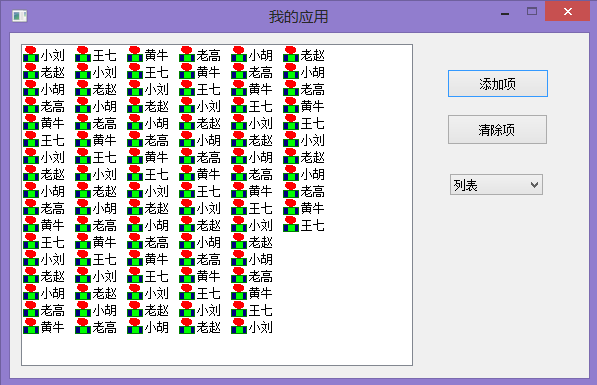Select the icon of the last 王七 in the sixth column

(x=291, y=224)
